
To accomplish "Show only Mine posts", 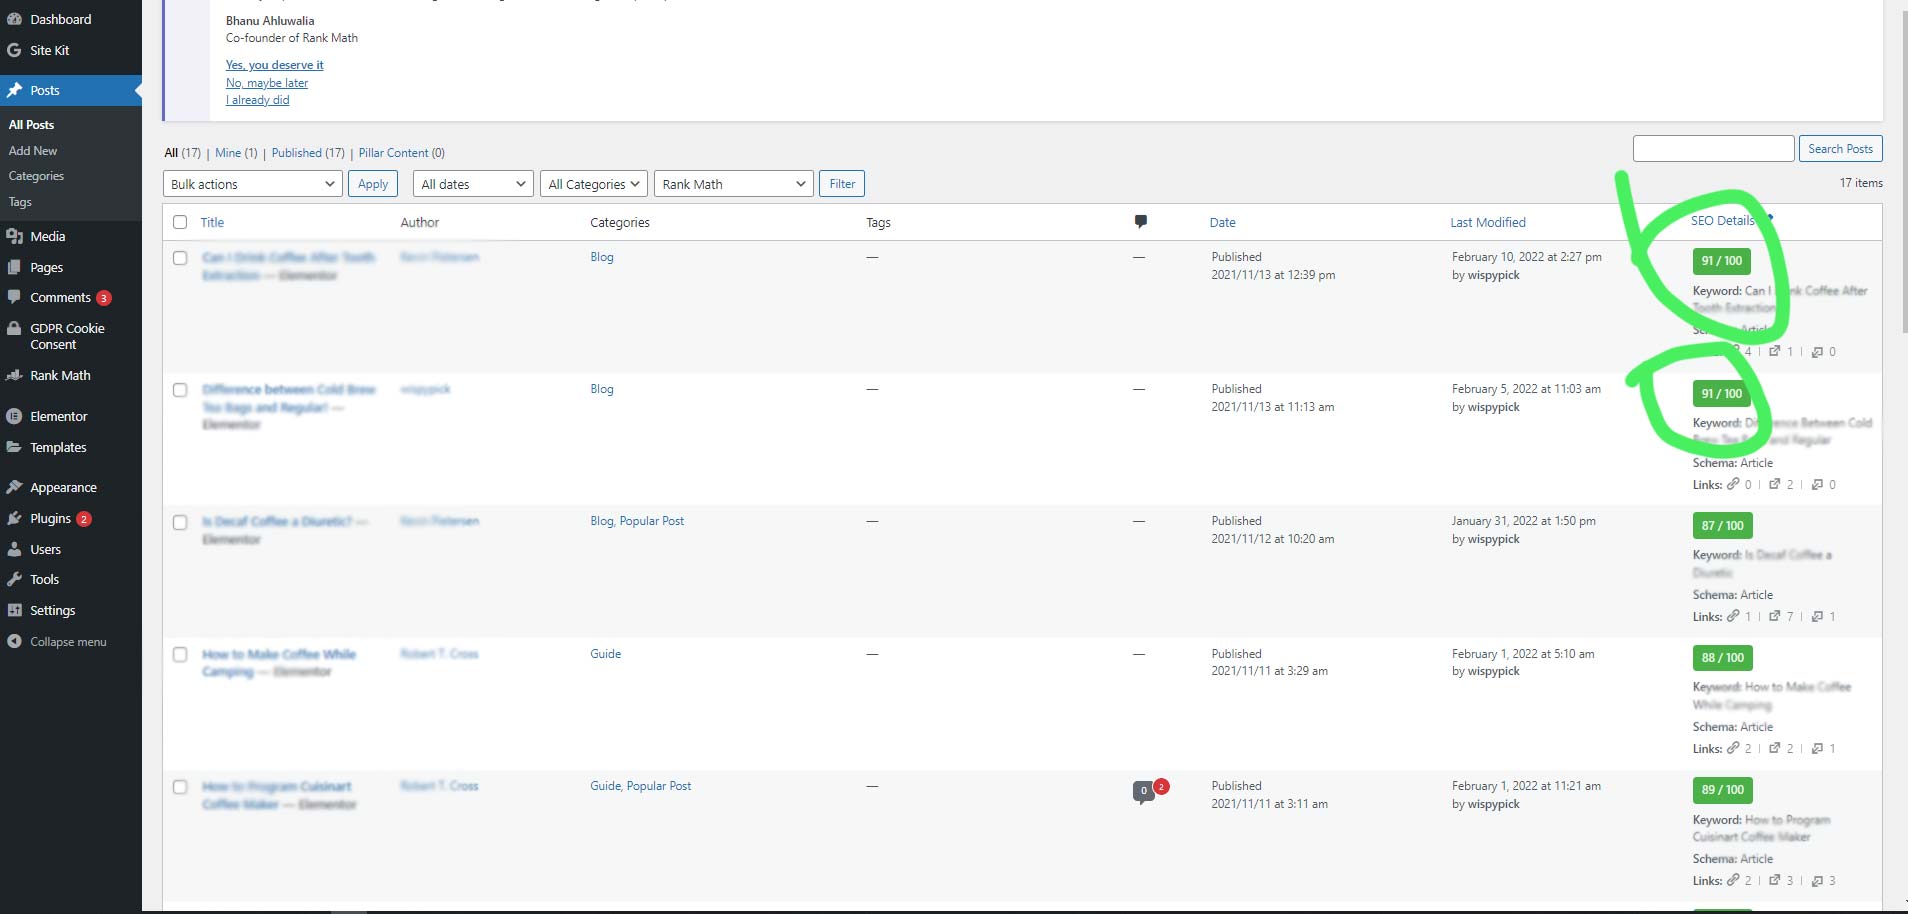I will [x=225, y=152].
